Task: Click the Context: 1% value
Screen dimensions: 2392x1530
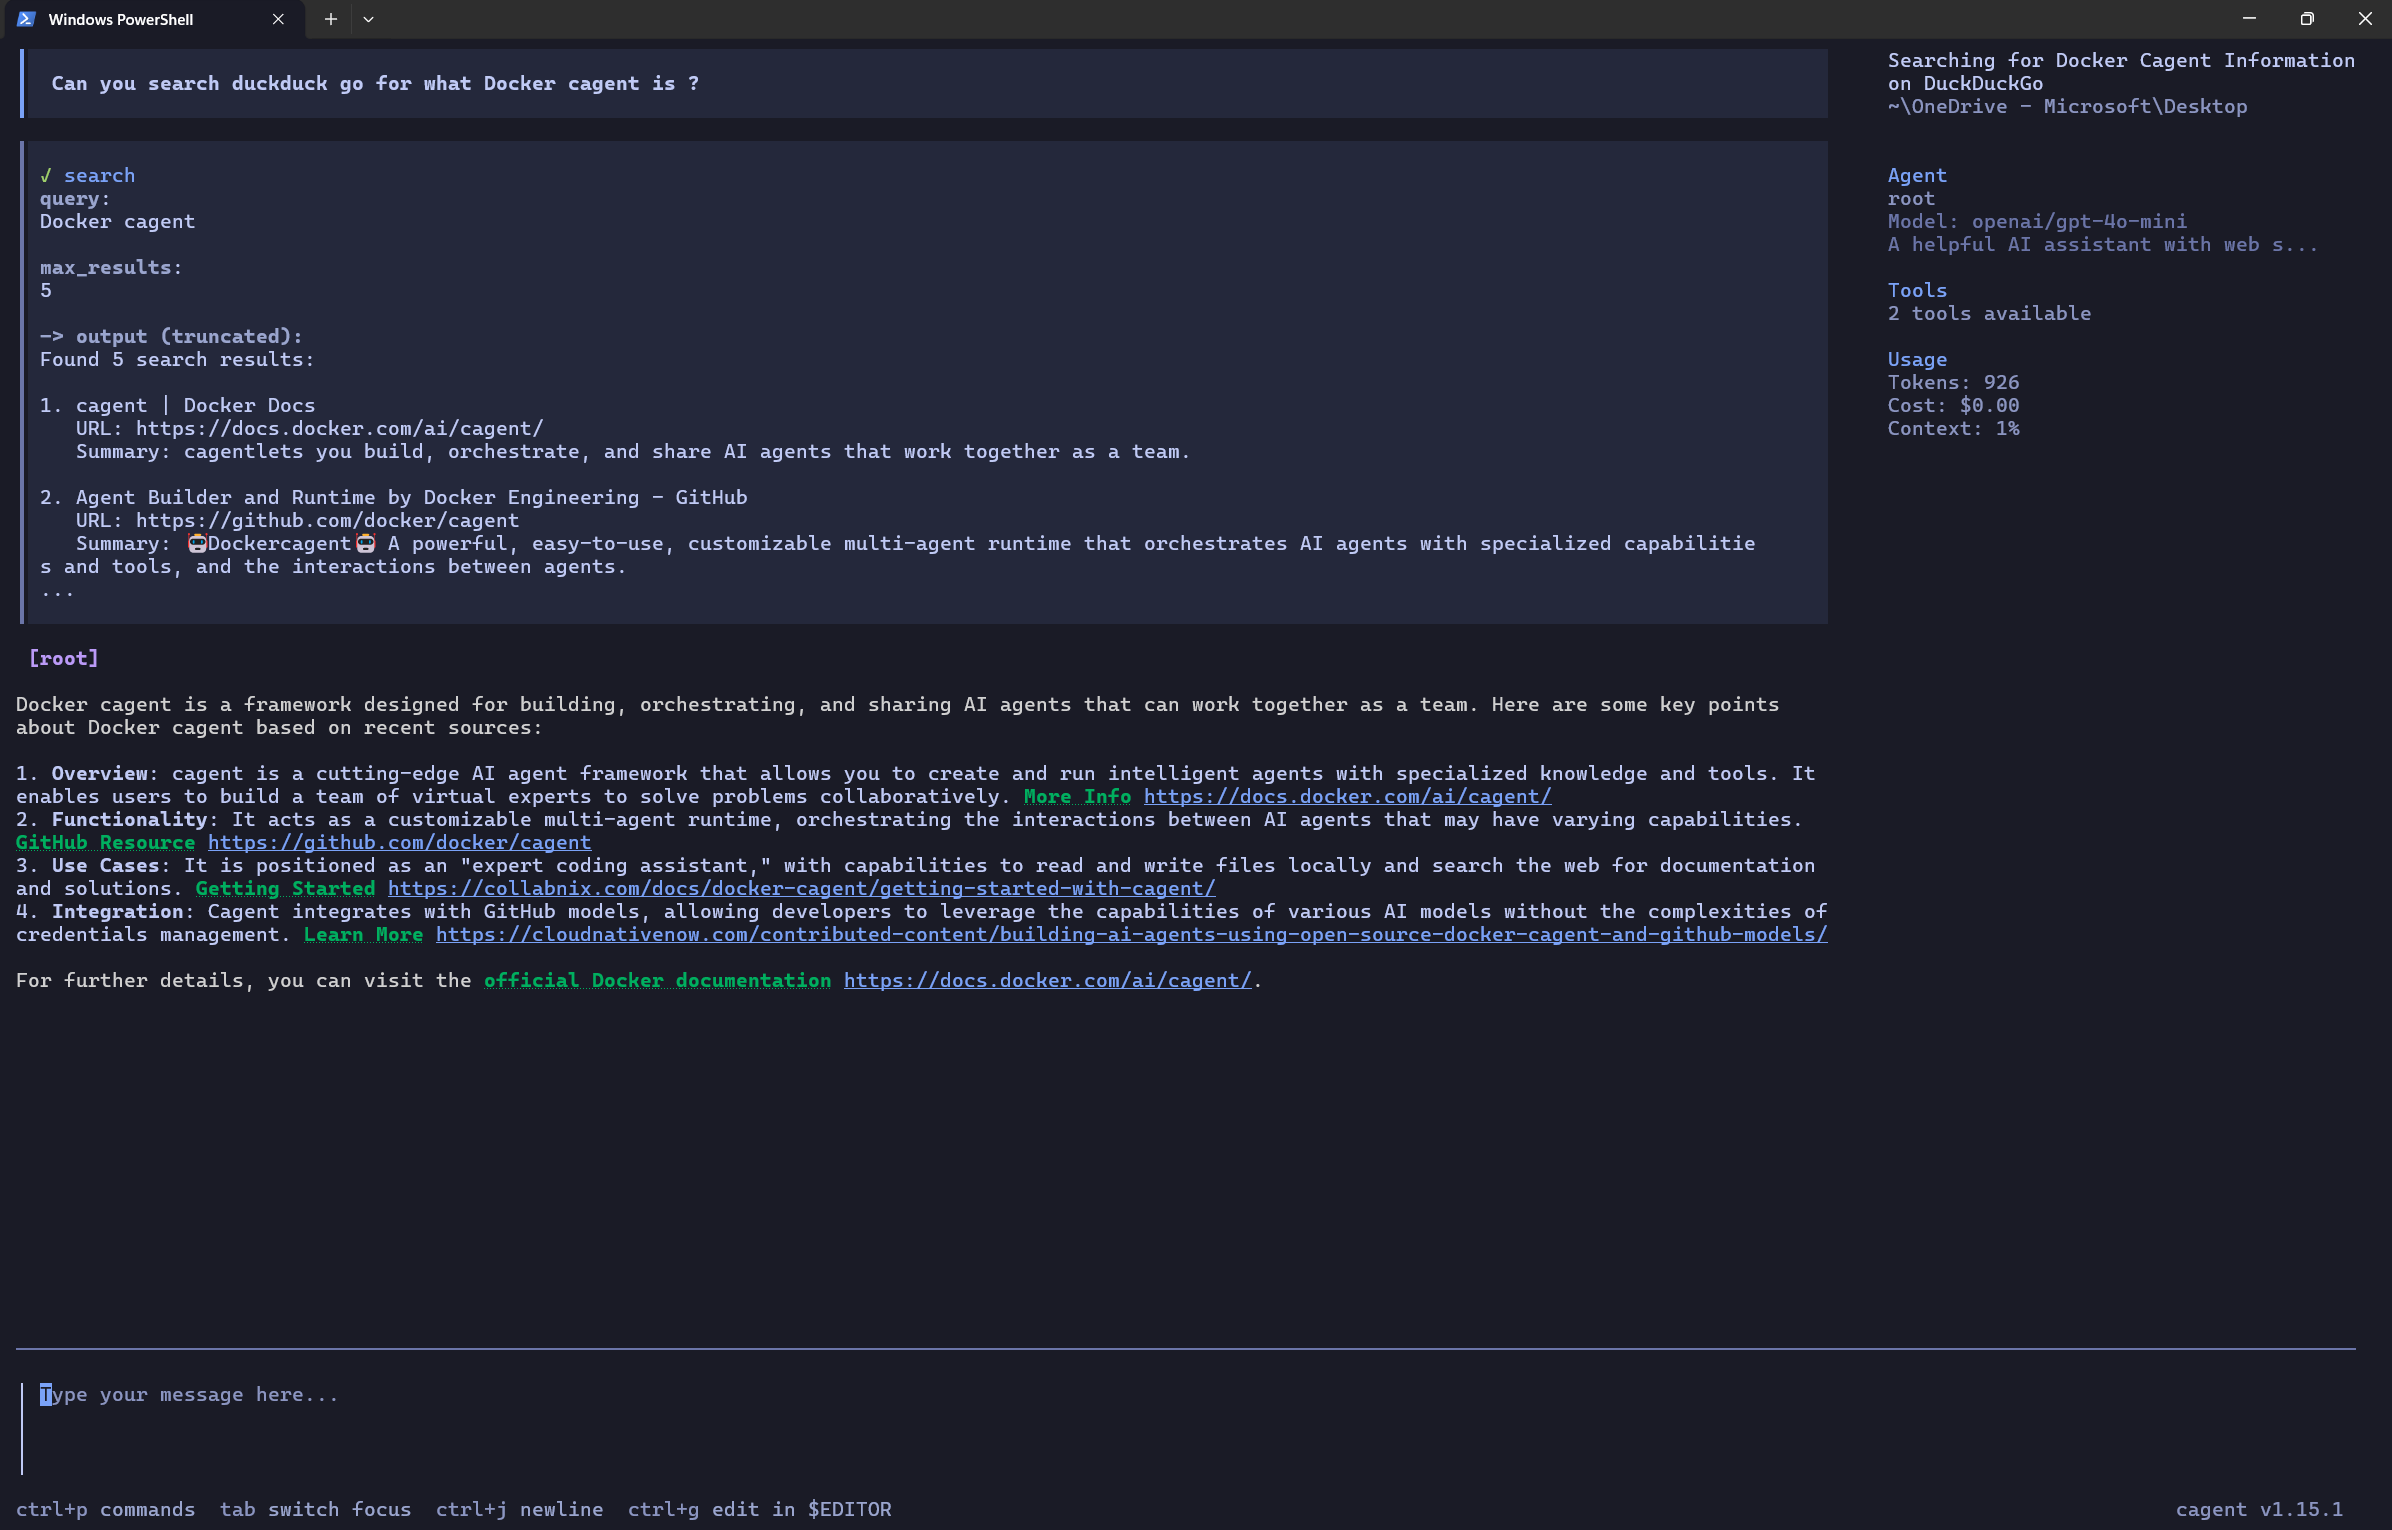Action: [1953, 429]
